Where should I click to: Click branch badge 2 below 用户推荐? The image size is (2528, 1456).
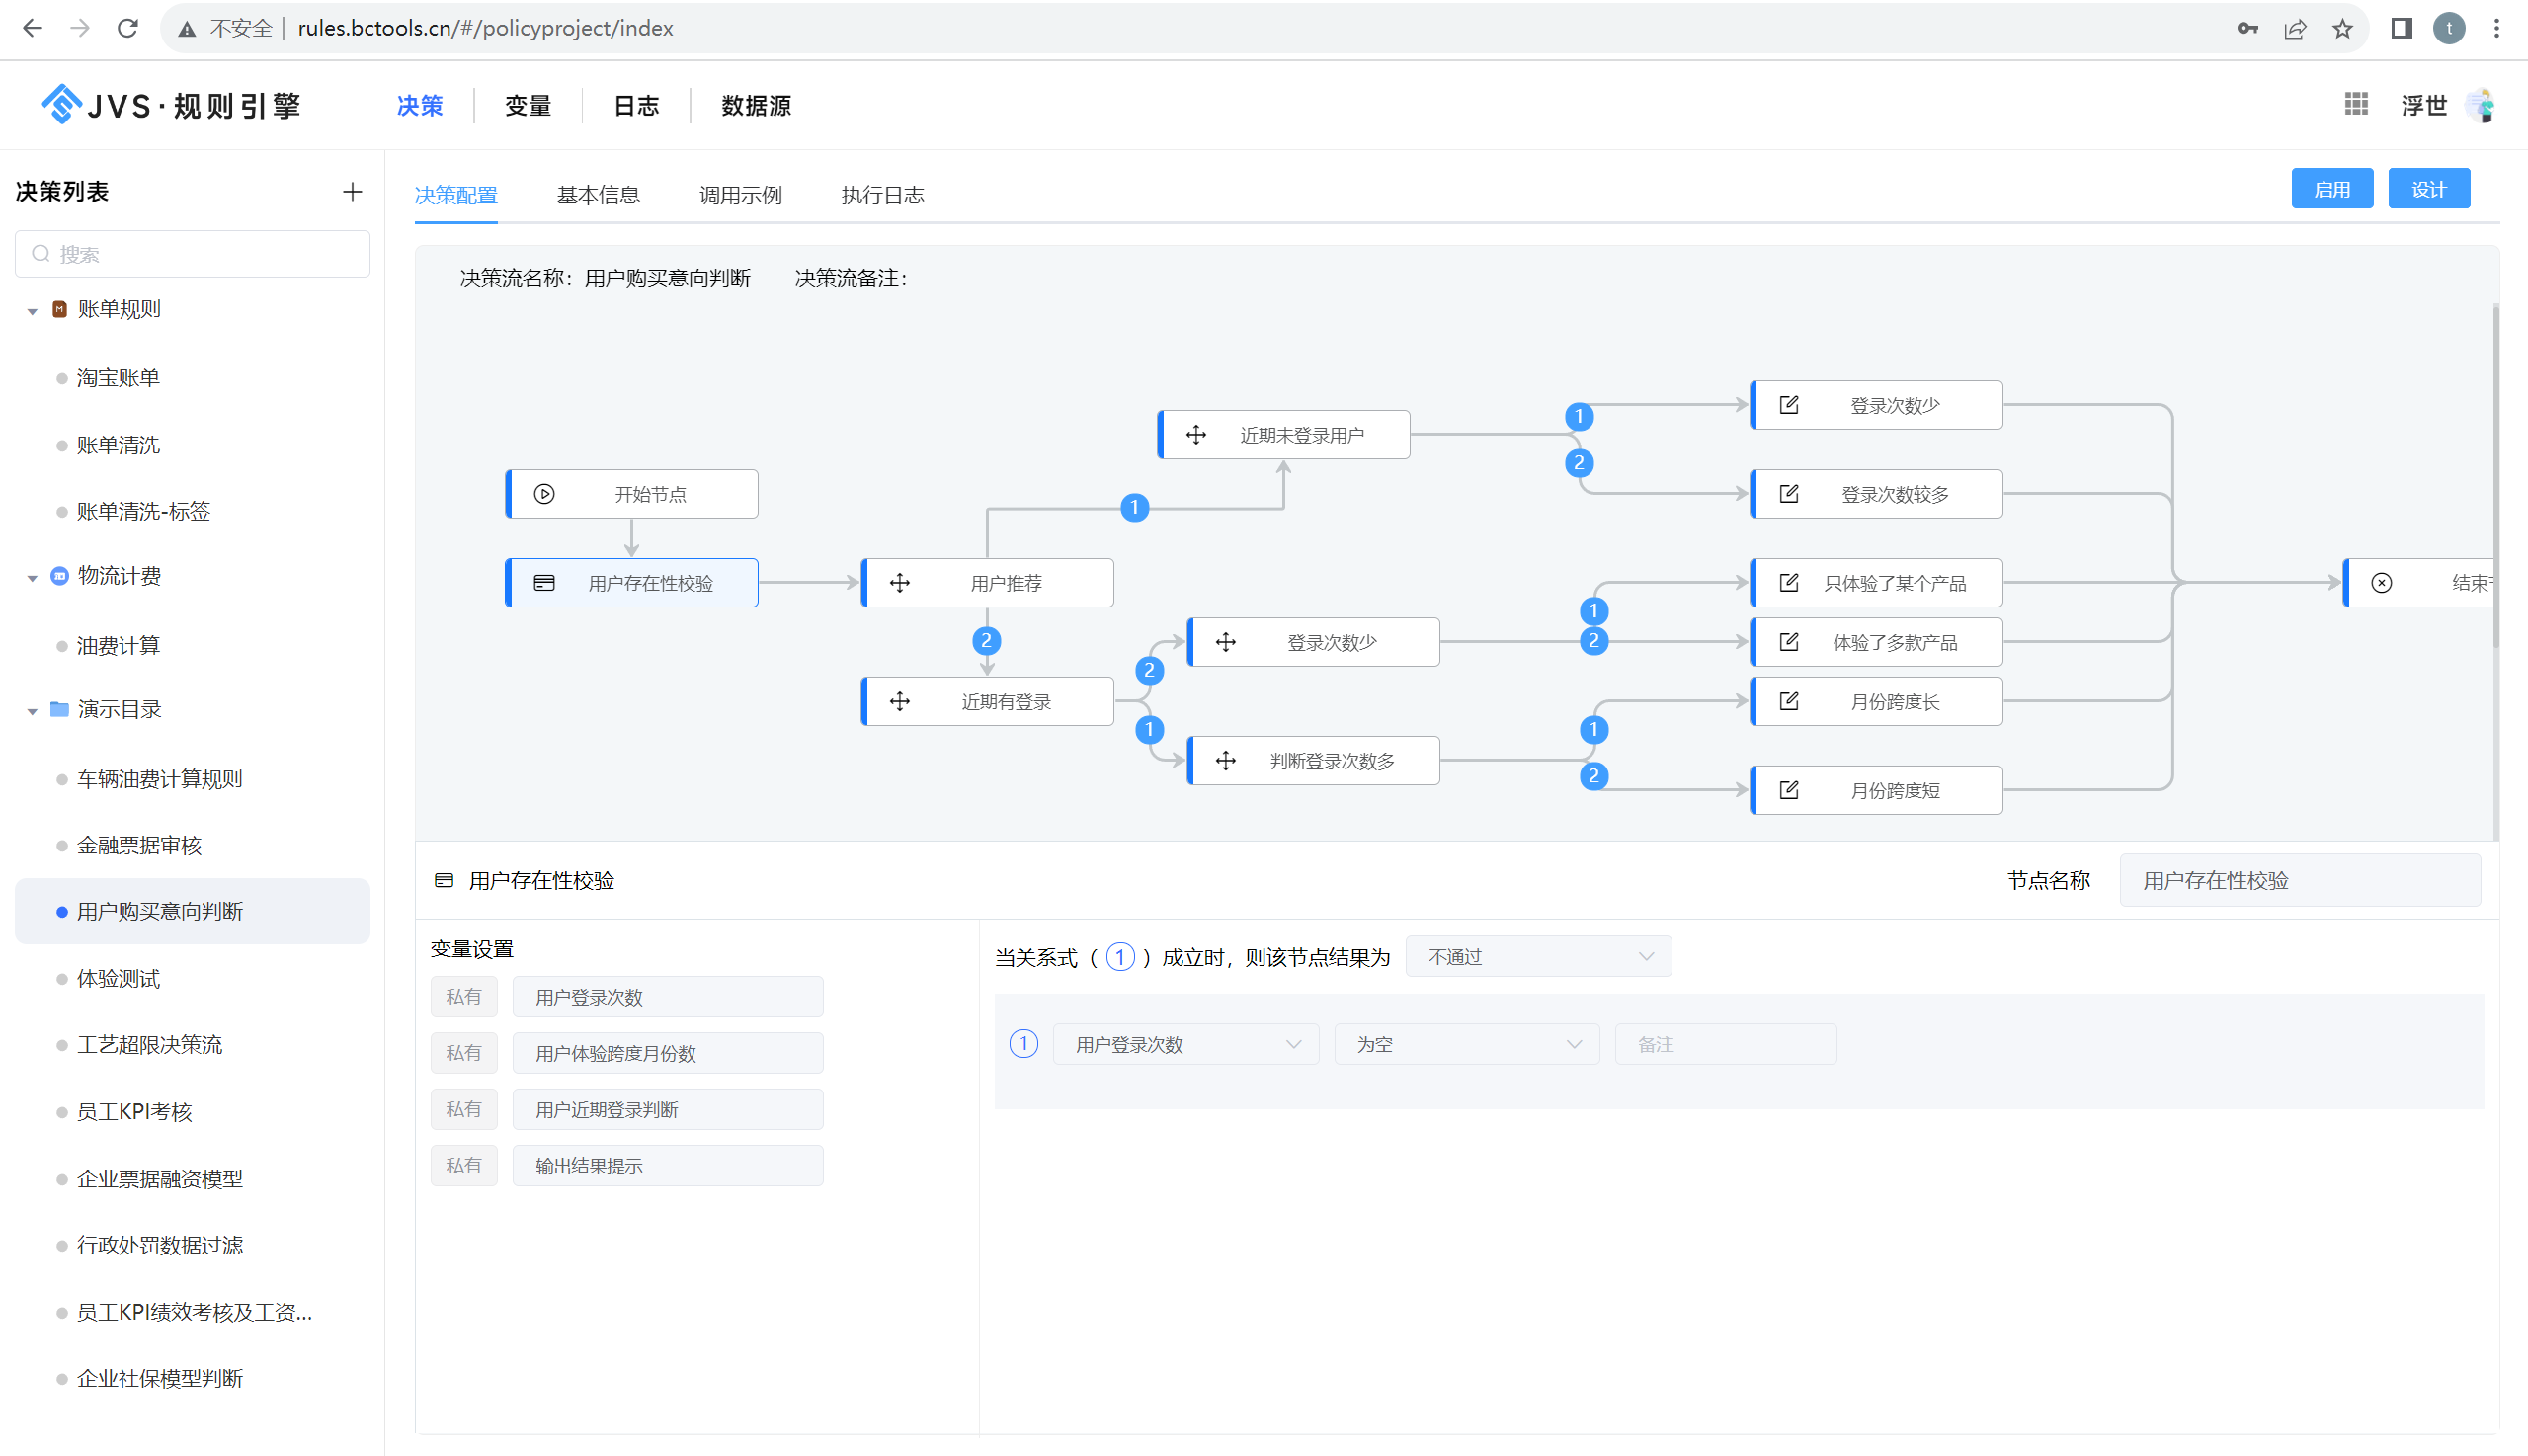click(x=986, y=641)
